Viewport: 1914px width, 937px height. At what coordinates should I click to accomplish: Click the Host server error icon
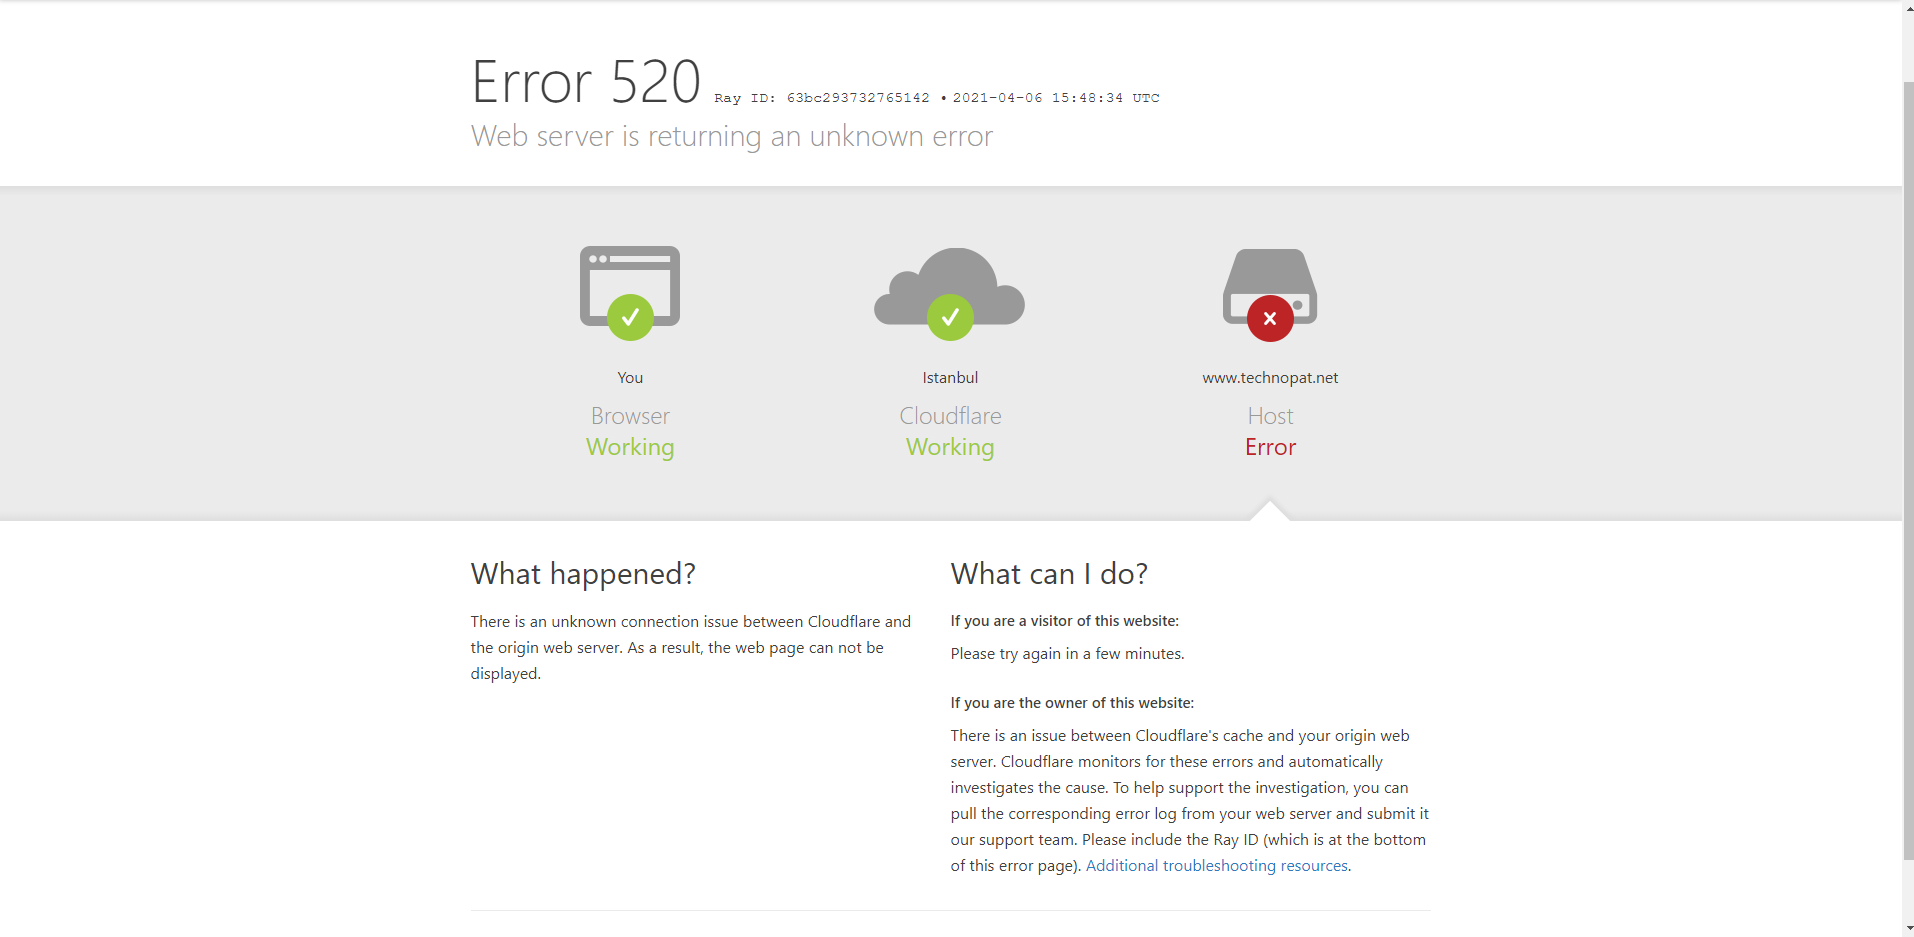(x=1270, y=295)
